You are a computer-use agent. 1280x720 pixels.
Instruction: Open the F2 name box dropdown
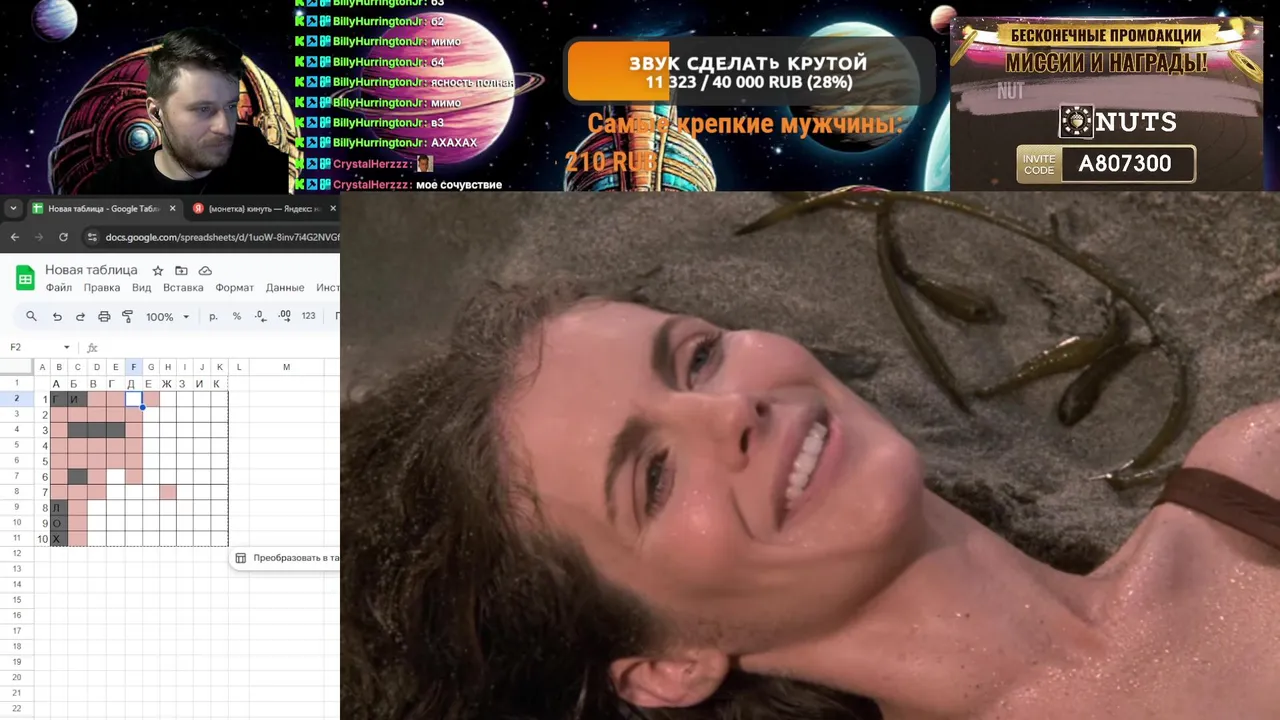pyautogui.click(x=67, y=347)
